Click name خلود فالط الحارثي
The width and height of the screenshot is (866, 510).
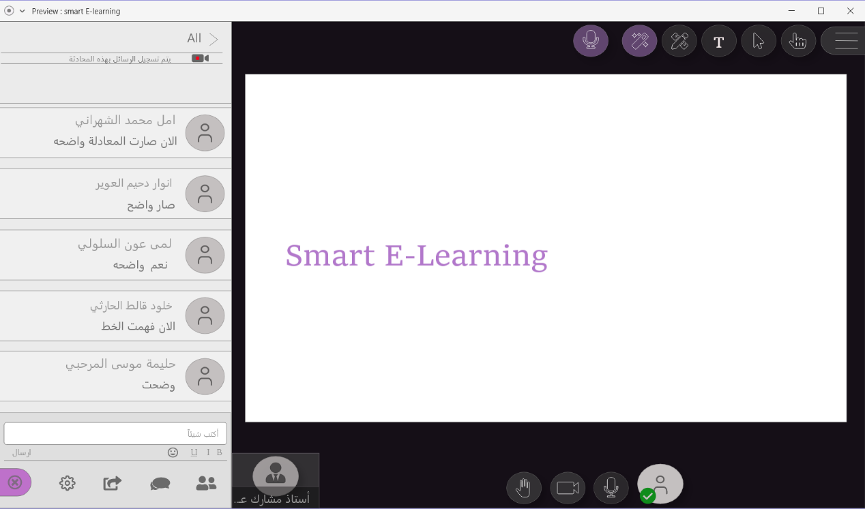pos(131,306)
